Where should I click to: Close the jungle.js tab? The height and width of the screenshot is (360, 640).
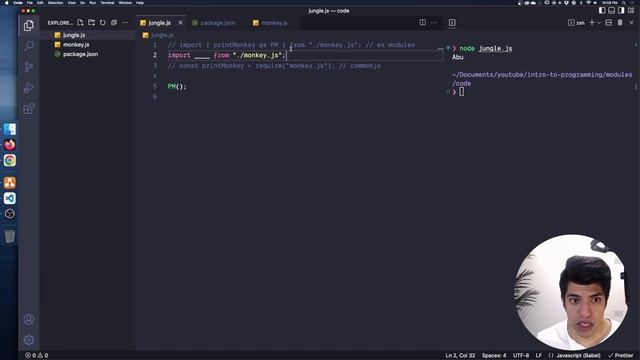click(x=180, y=23)
